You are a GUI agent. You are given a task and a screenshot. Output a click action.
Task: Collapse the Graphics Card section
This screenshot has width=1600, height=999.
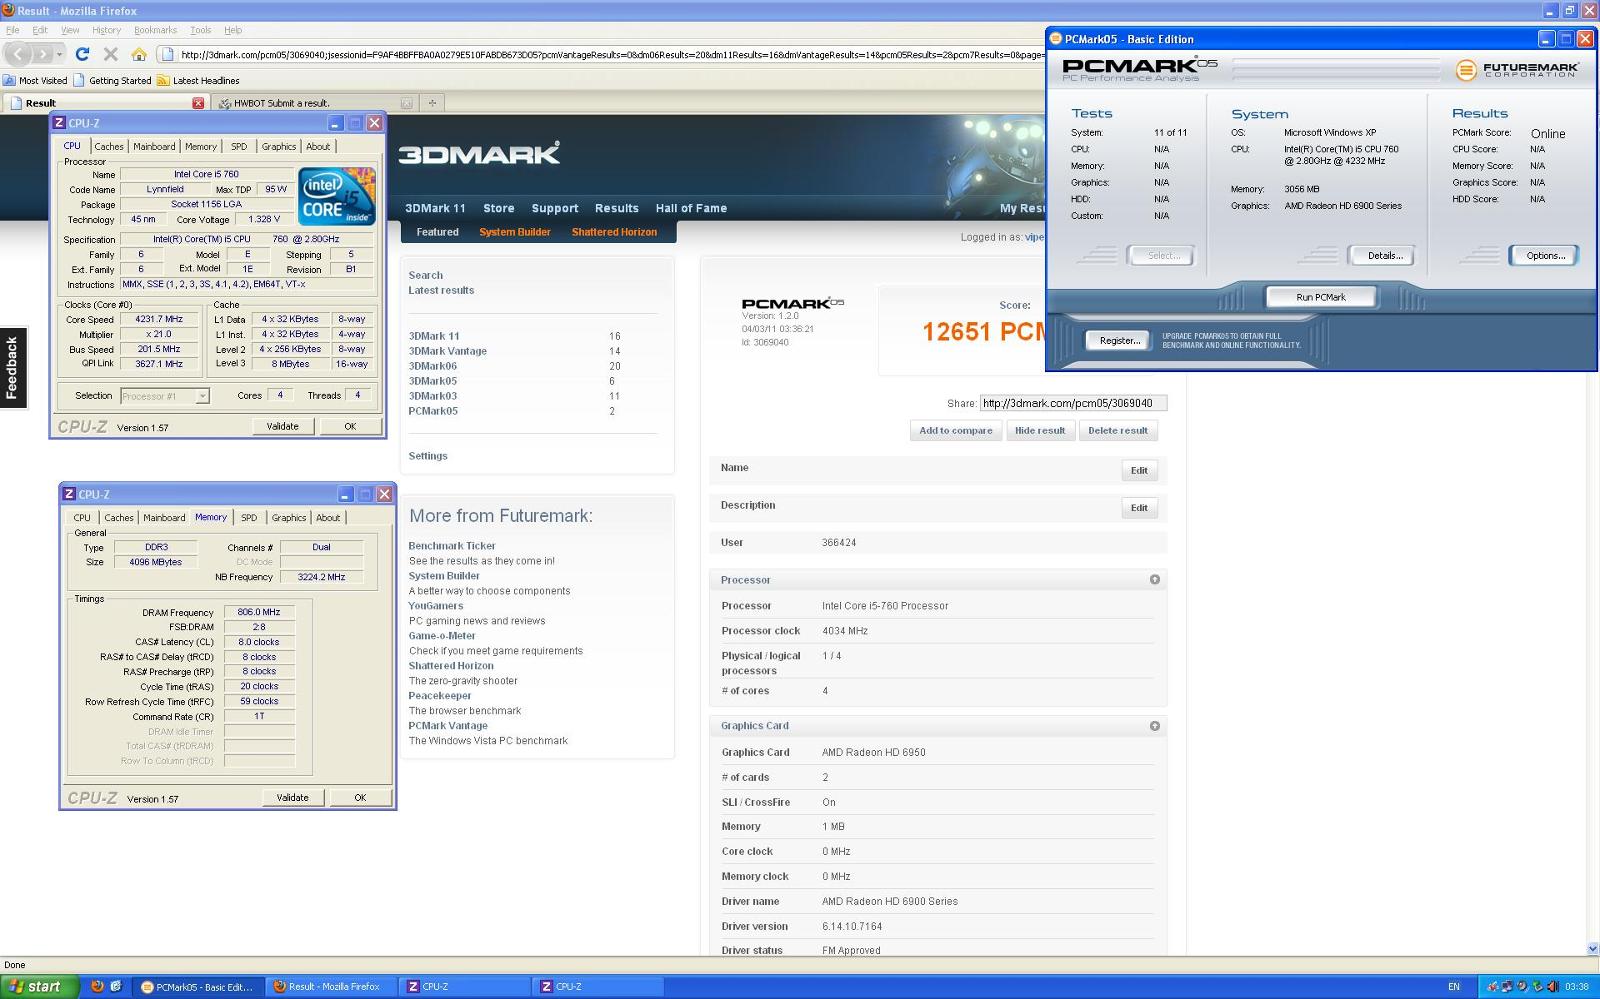pos(1155,726)
